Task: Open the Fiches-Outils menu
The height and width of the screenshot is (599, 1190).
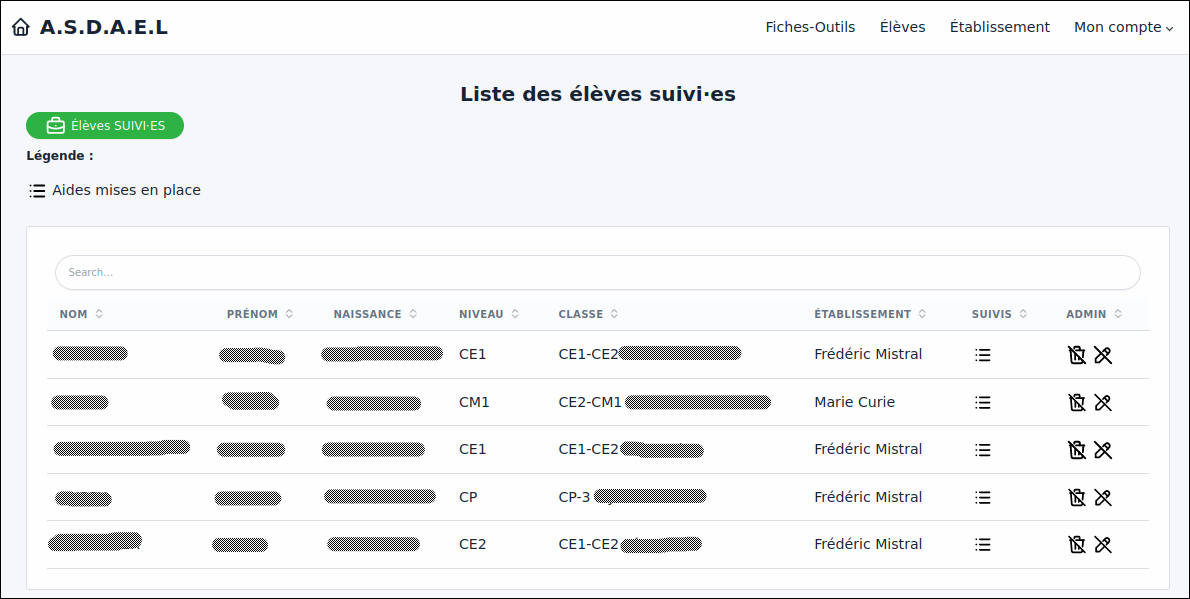Action: click(x=810, y=27)
